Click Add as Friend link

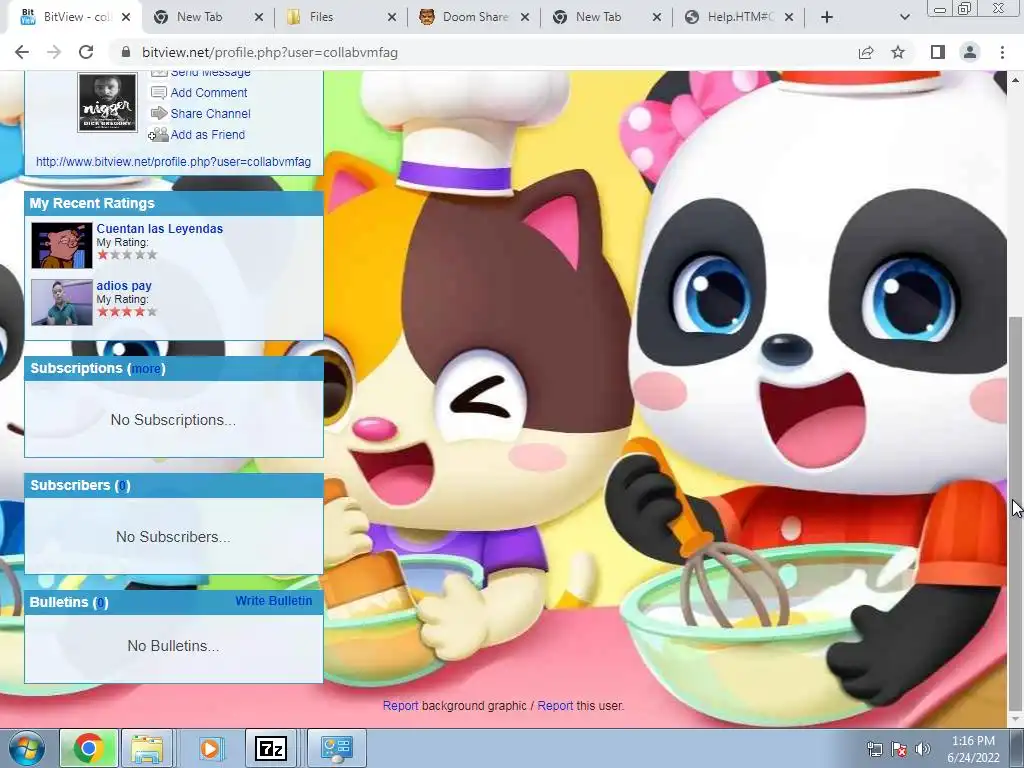[x=208, y=135]
